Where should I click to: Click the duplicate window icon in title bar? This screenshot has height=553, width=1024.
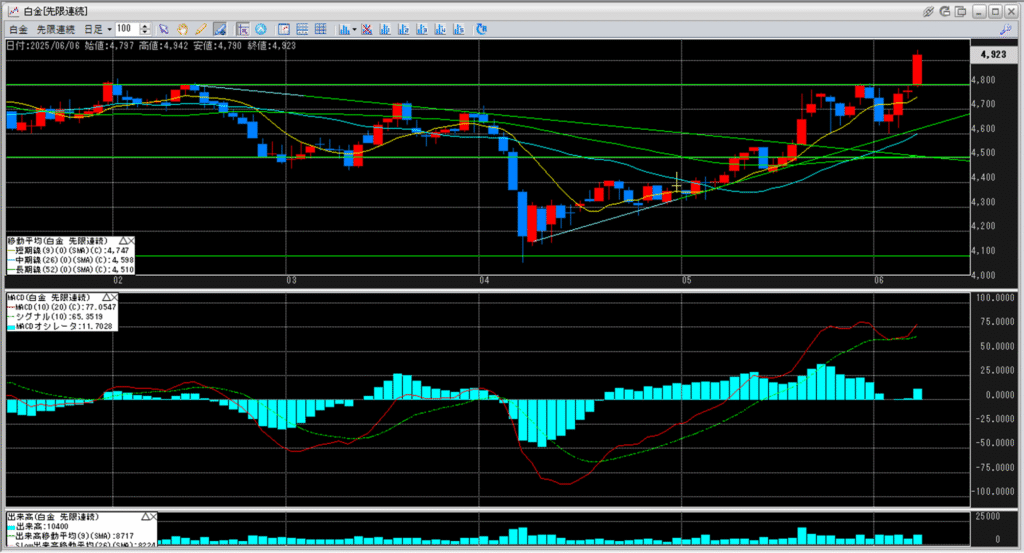point(963,10)
